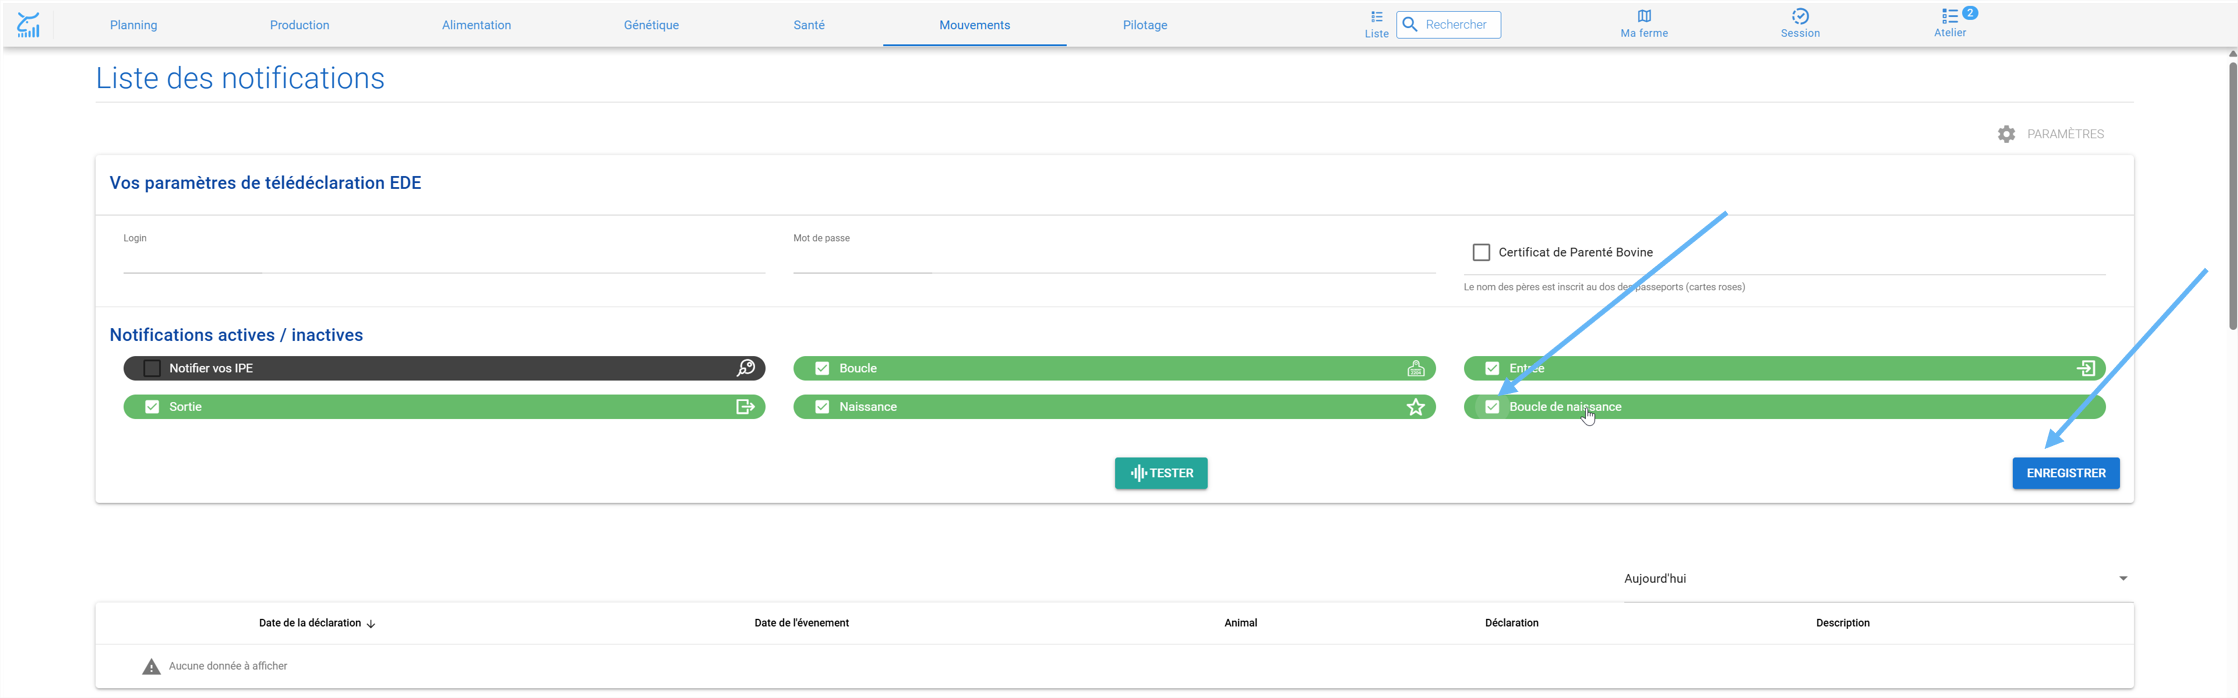Open the Pilotage menu
This screenshot has height=698, width=2238.
1145,25
